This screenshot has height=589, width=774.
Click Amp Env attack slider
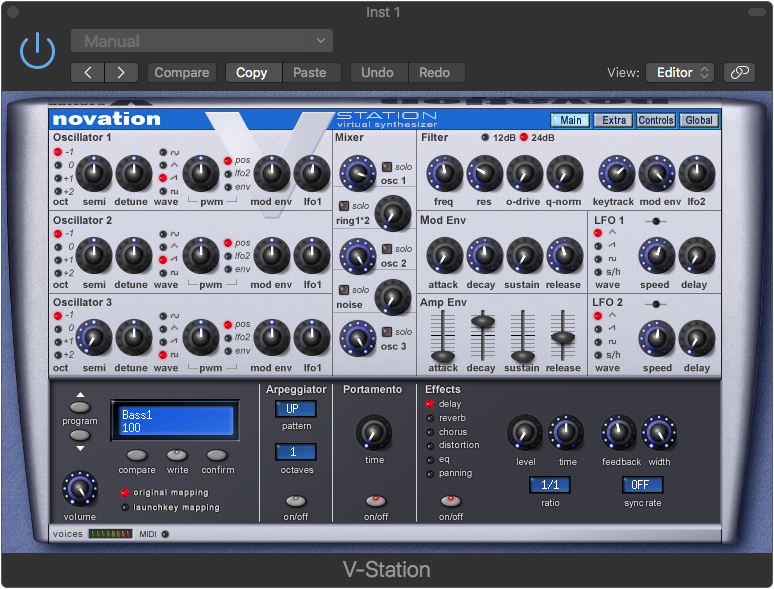coord(443,355)
